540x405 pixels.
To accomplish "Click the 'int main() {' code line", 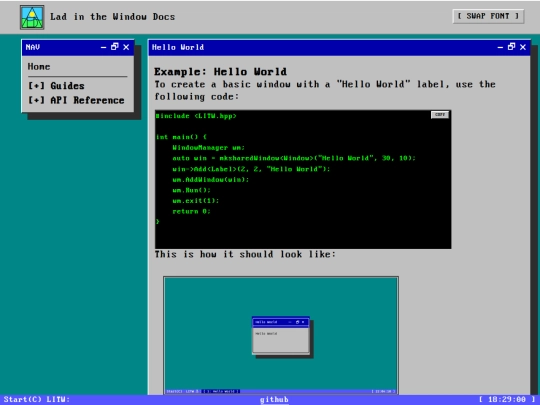I will click(181, 137).
